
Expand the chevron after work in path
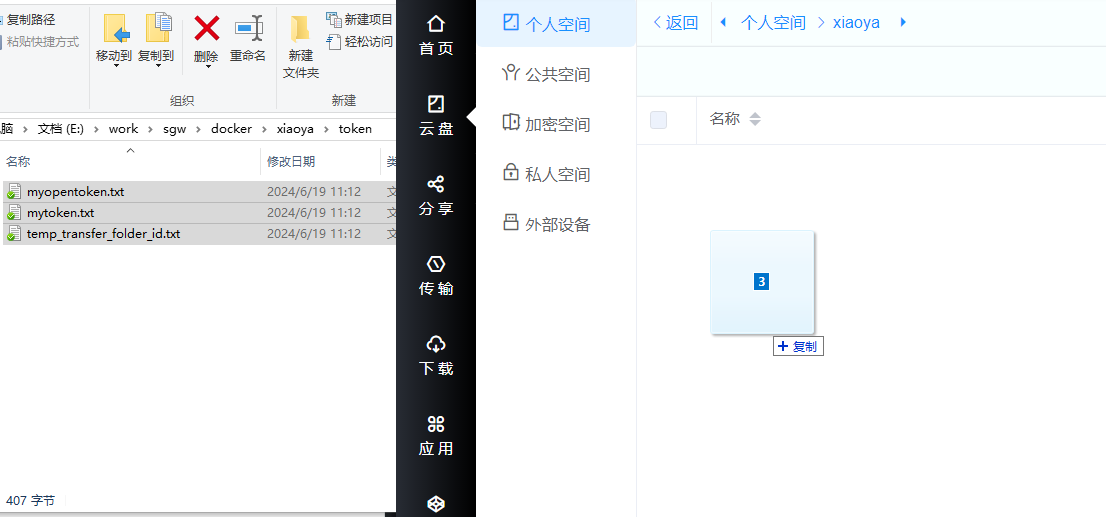[150, 129]
